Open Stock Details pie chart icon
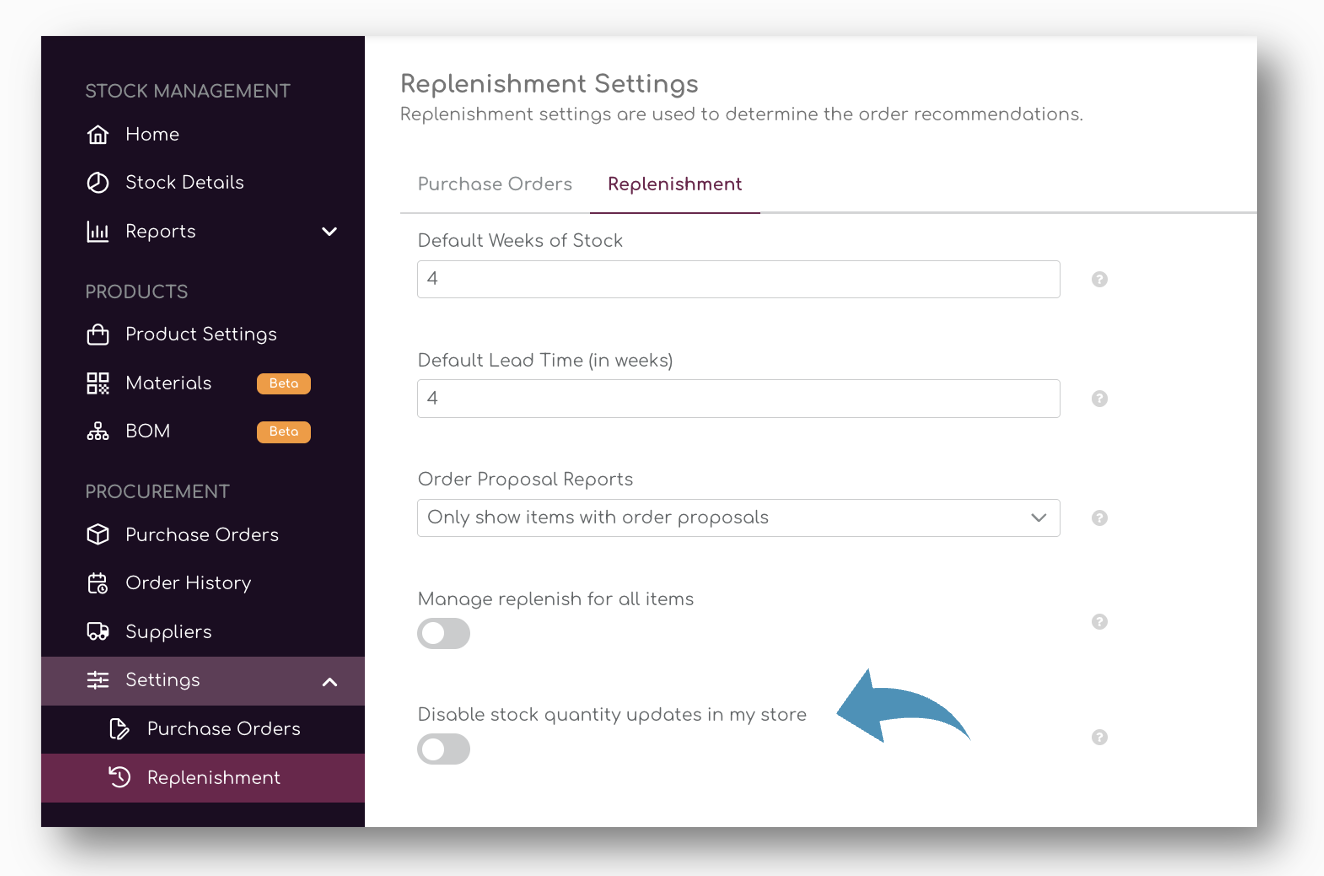1324x876 pixels. pyautogui.click(x=98, y=183)
